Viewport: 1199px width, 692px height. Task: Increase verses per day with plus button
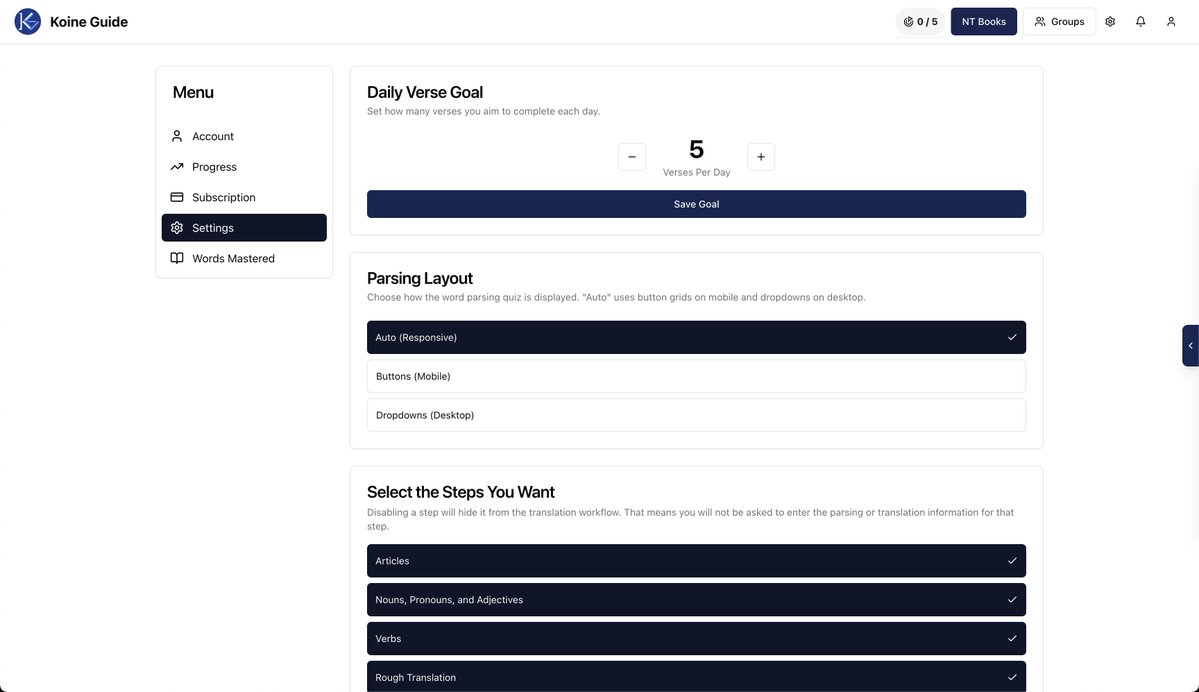pos(761,157)
